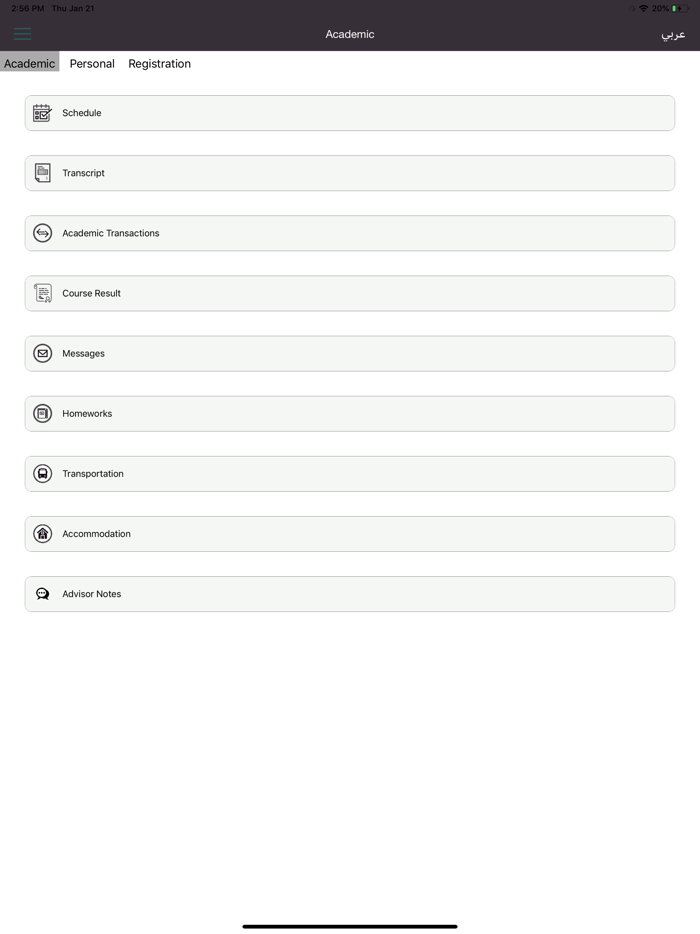Click the Academic Transactions arrows icon
Viewport: 700px width, 934px height.
coord(42,233)
